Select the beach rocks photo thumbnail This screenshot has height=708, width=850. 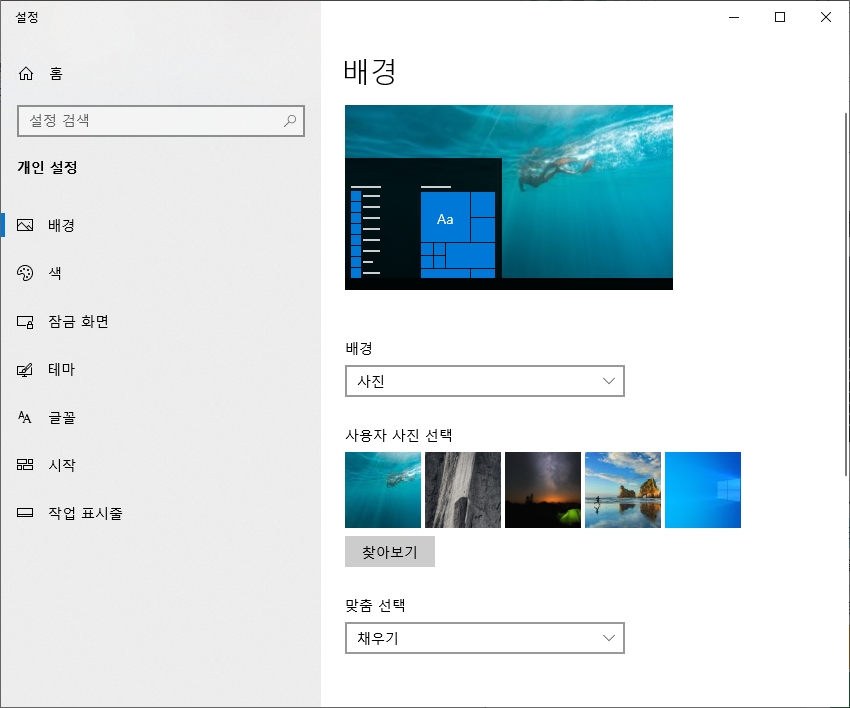point(622,489)
